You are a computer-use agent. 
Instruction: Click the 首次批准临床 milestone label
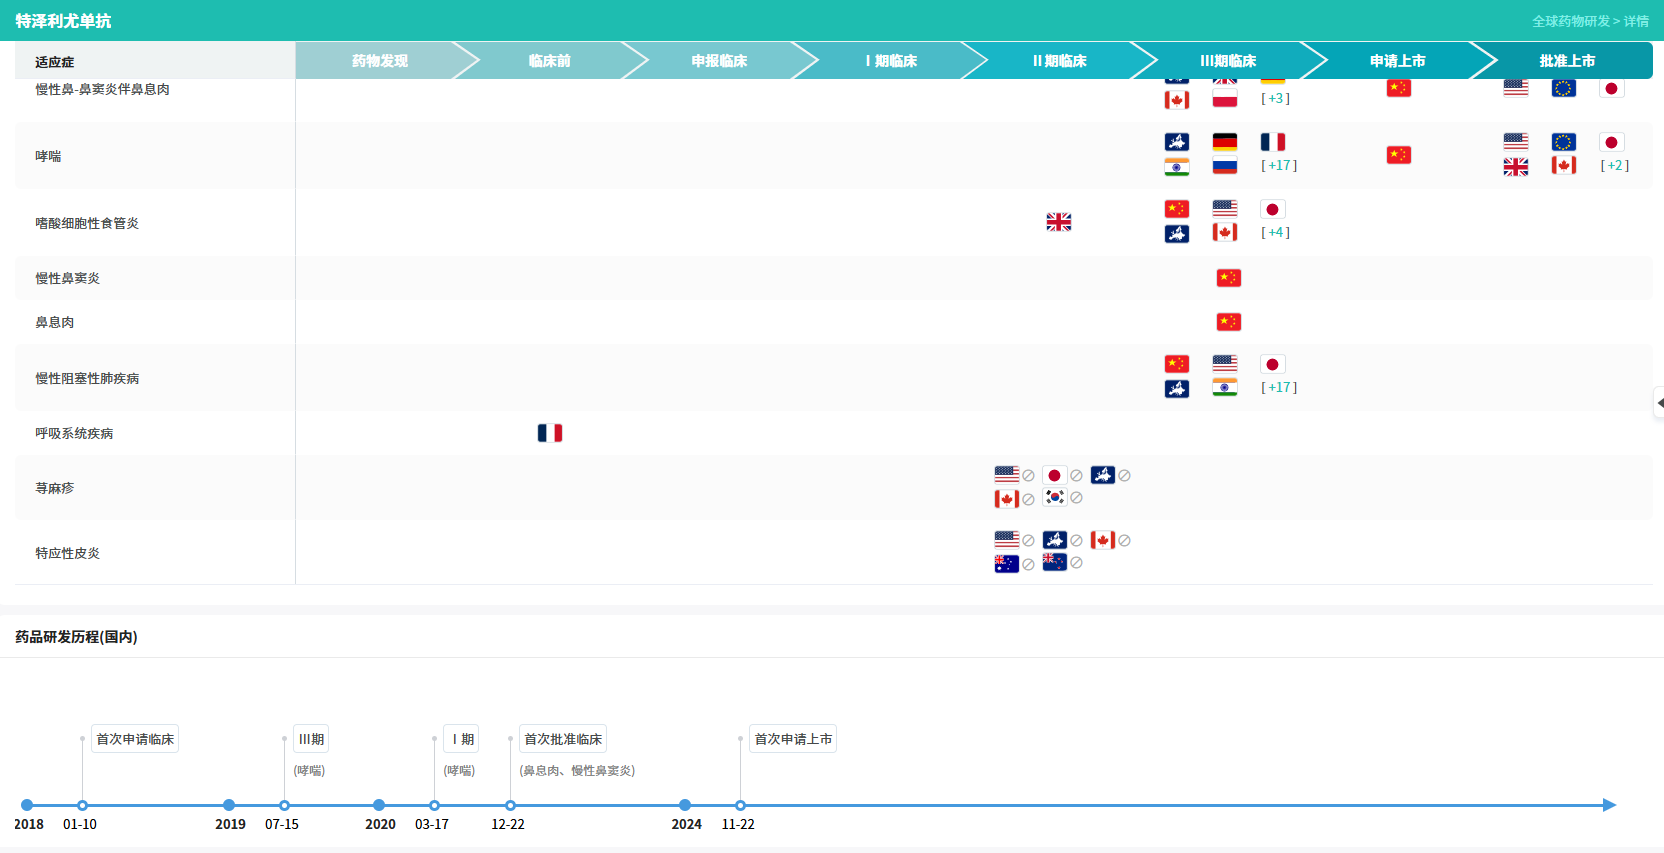563,739
